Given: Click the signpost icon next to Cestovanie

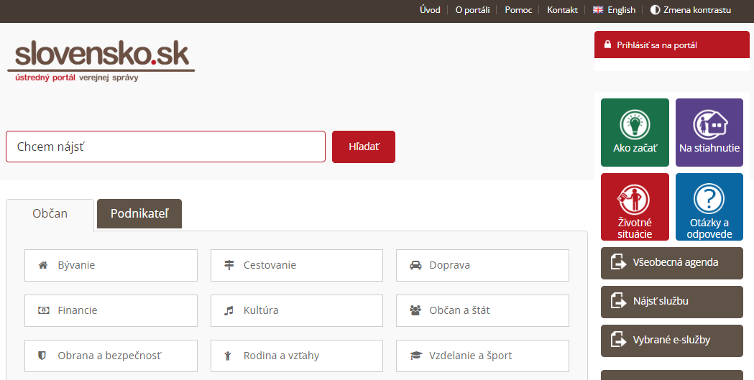Looking at the screenshot, I should pos(229,265).
